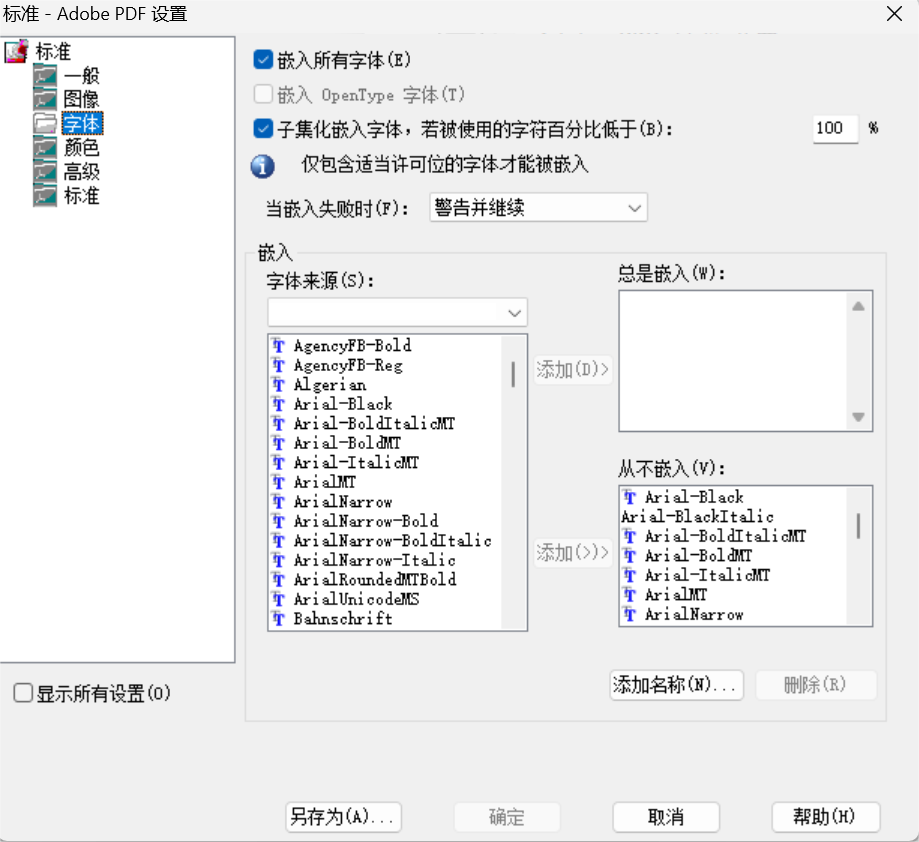Select 高级 in the settings tree
Image resolution: width=919 pixels, height=842 pixels.
81,172
